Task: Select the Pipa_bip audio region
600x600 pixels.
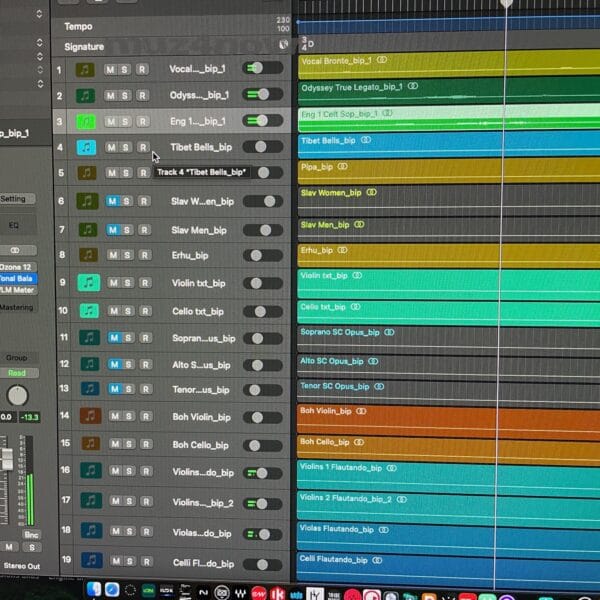Action: [x=449, y=171]
